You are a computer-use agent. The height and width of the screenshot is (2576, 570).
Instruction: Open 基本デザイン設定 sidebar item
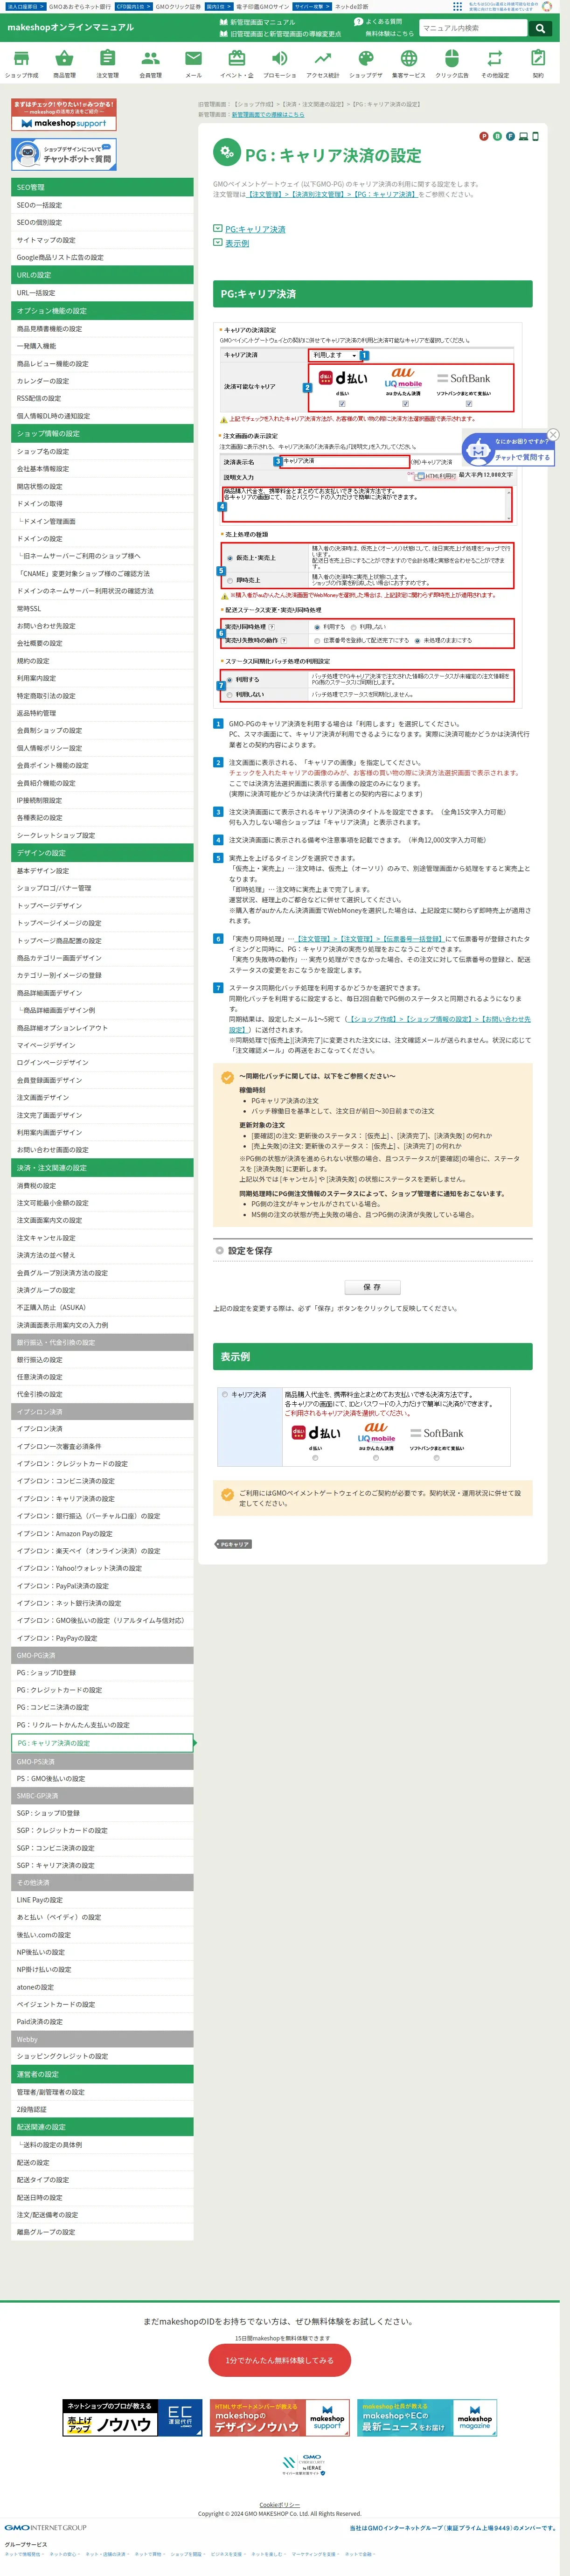(102, 871)
